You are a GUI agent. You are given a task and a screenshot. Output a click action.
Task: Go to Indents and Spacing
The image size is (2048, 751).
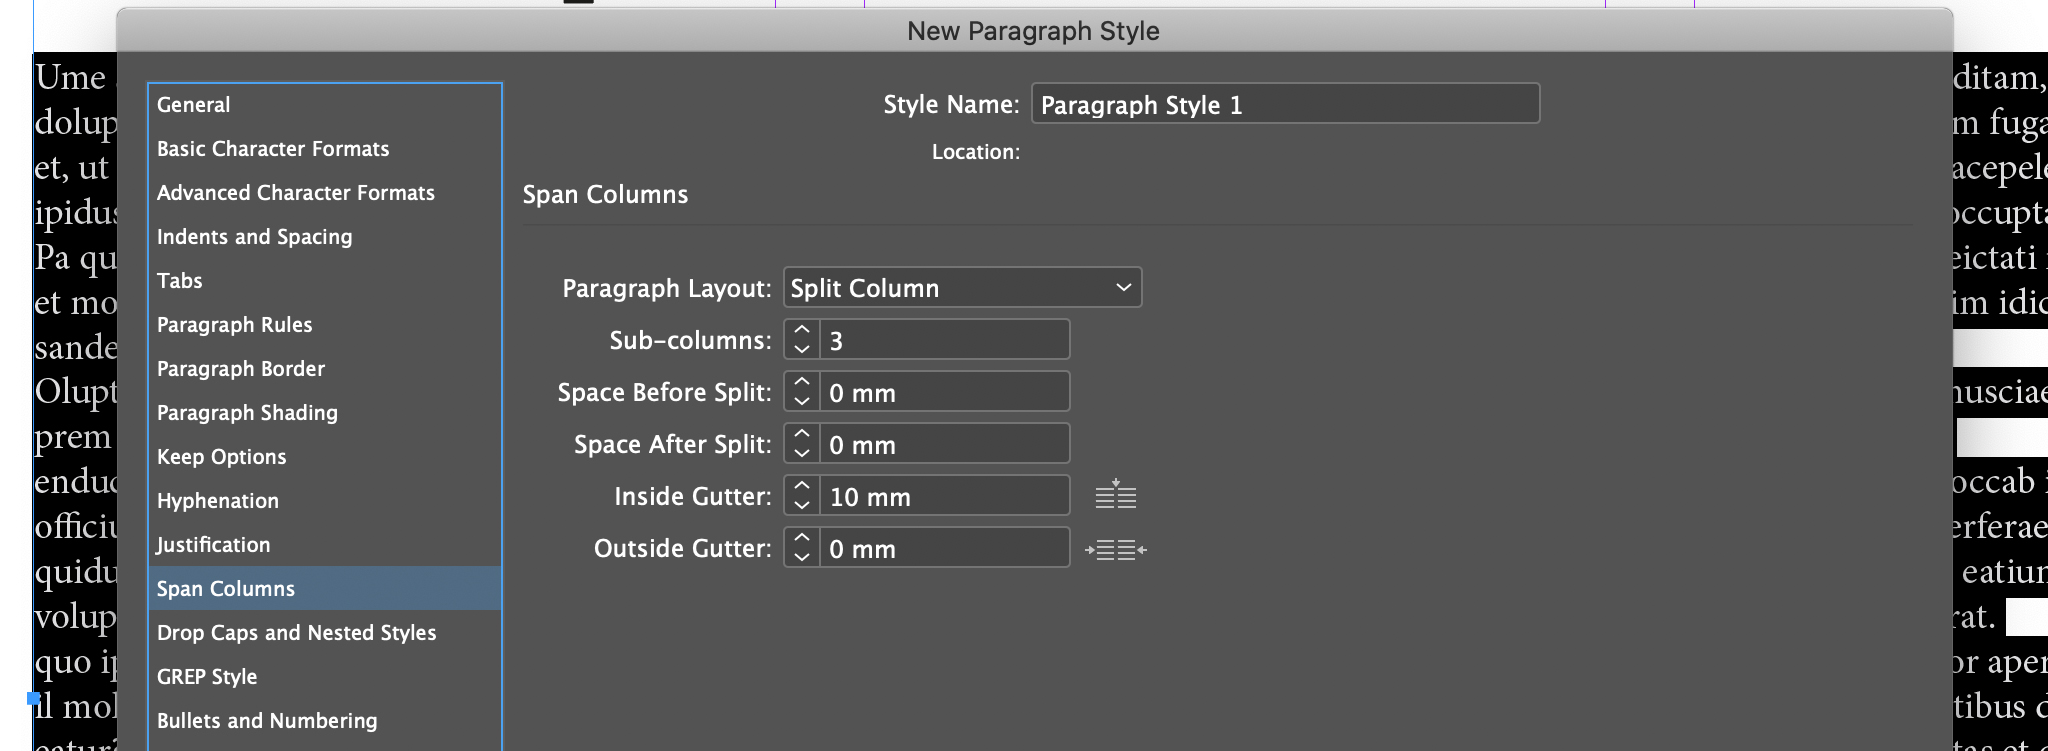coord(254,237)
